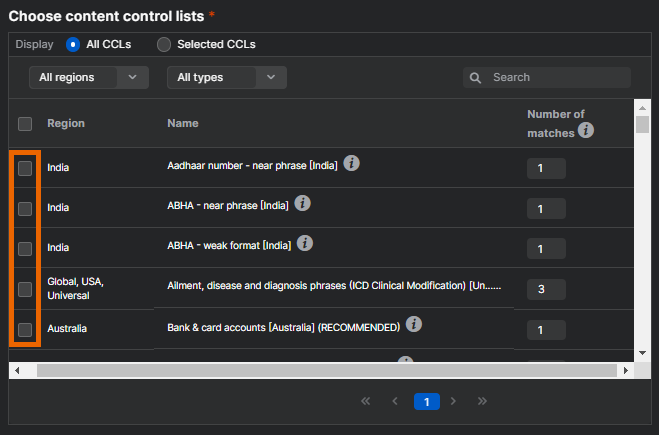Click info icon for Bank & card accounts

[414, 325]
